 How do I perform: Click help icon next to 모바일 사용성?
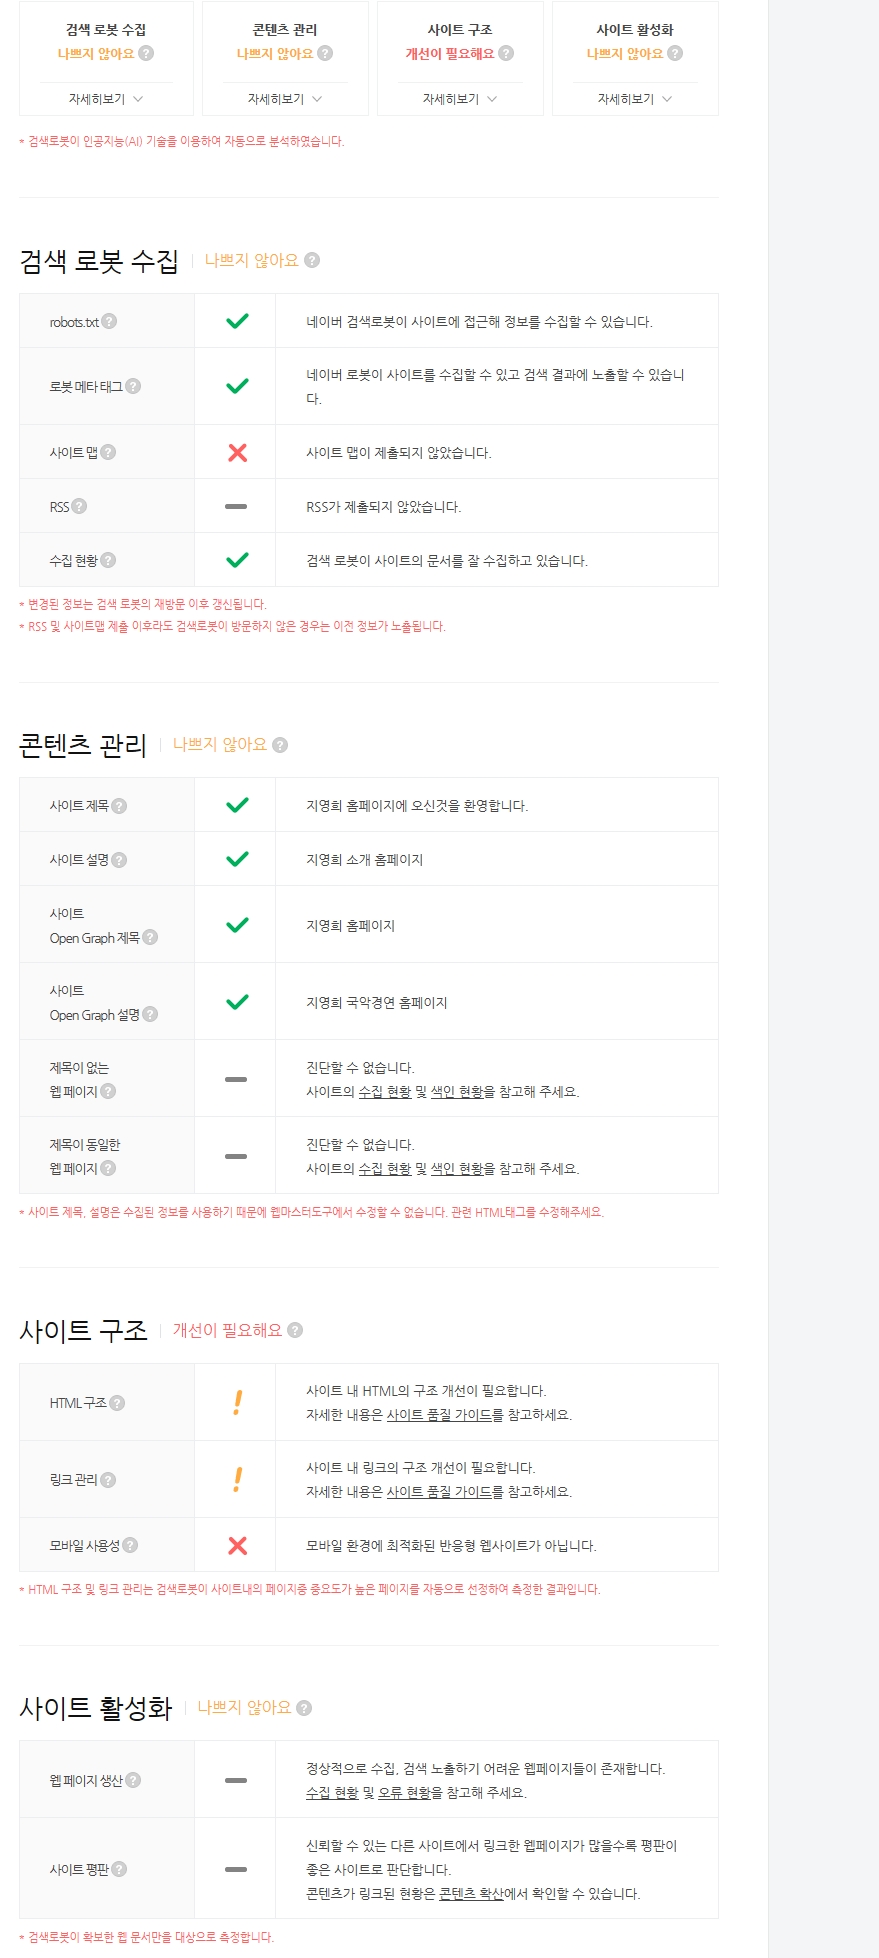[130, 1545]
